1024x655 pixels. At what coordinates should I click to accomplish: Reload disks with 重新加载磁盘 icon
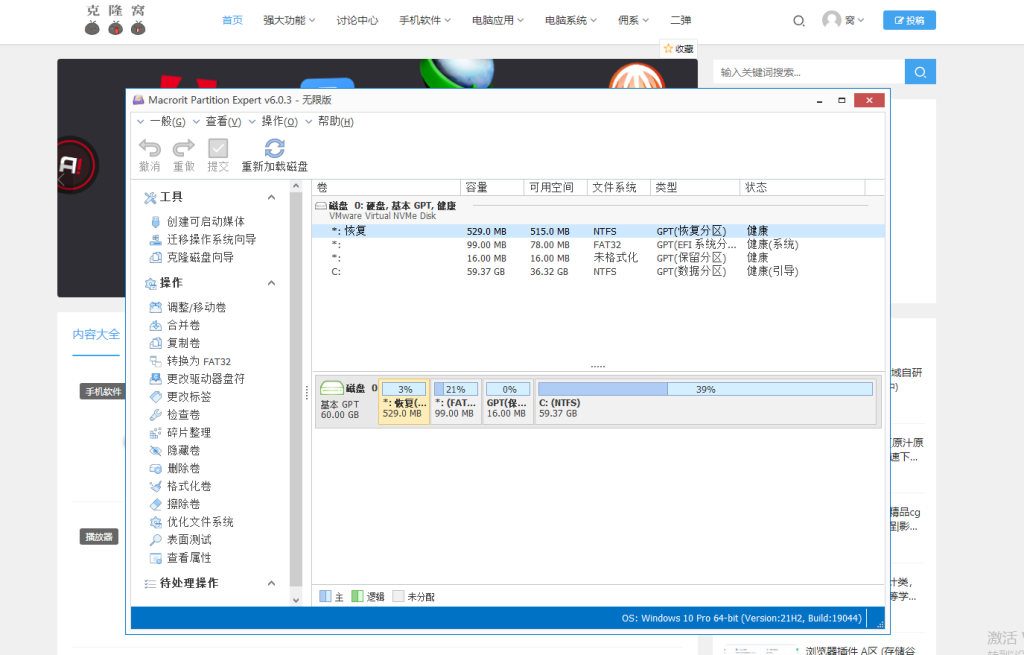[x=274, y=155]
